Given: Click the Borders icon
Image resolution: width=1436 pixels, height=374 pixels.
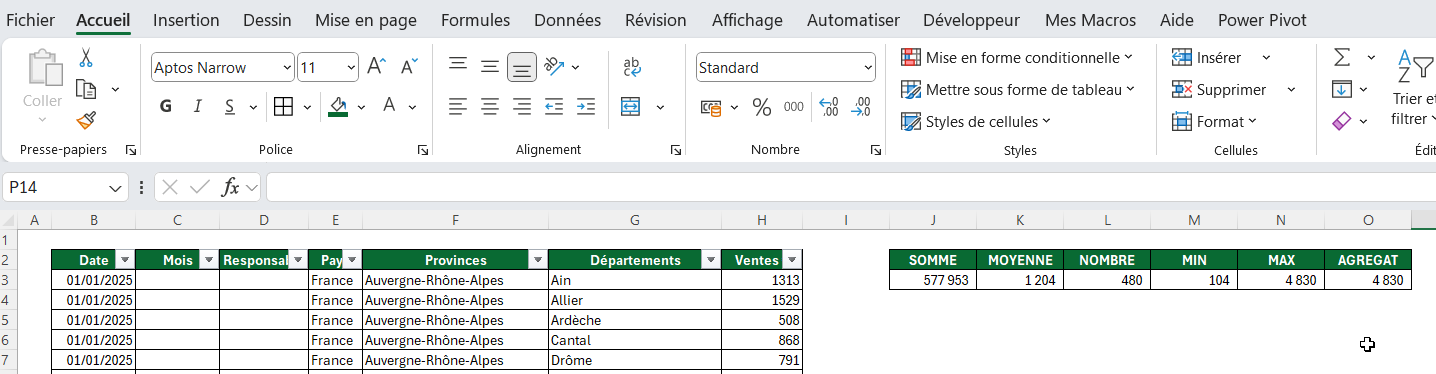Looking at the screenshot, I should tap(283, 106).
